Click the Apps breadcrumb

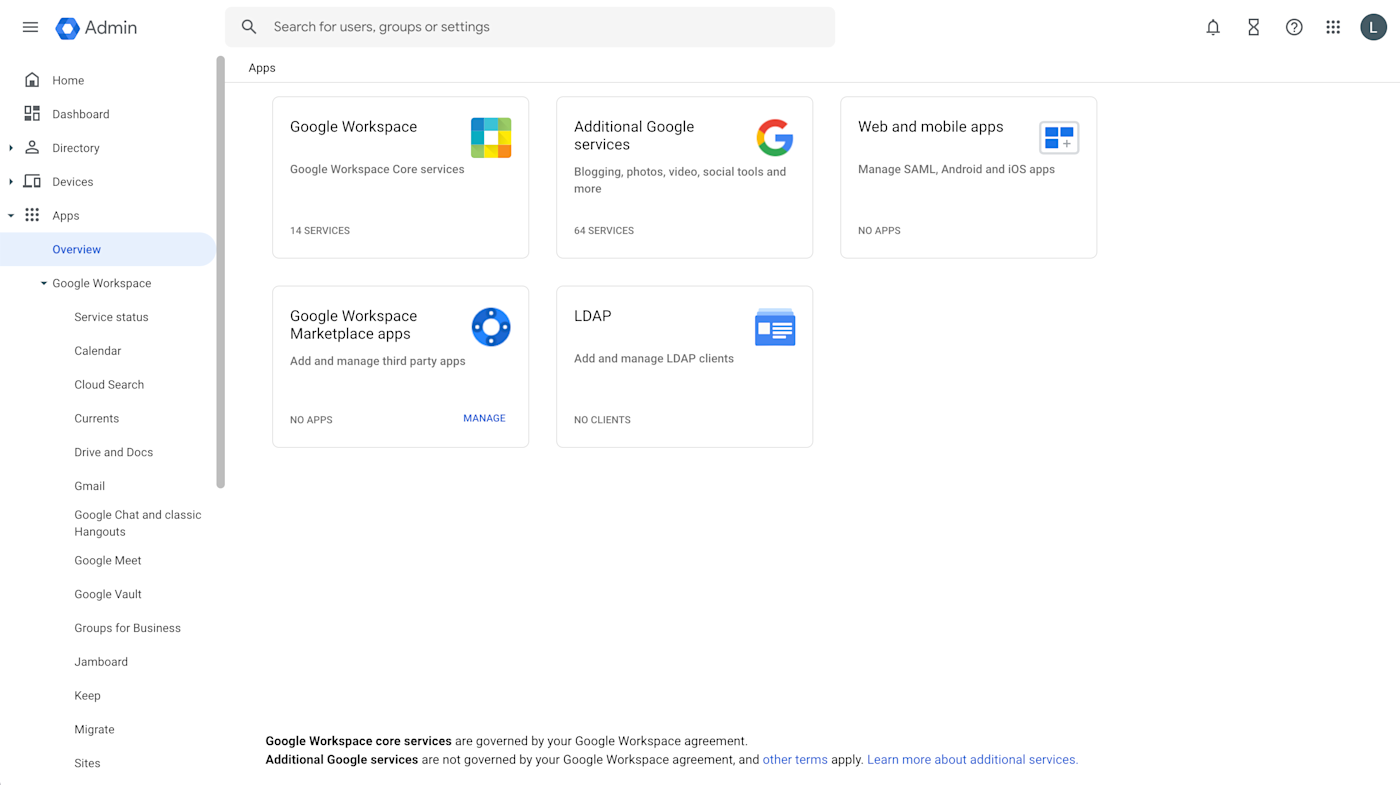click(262, 68)
